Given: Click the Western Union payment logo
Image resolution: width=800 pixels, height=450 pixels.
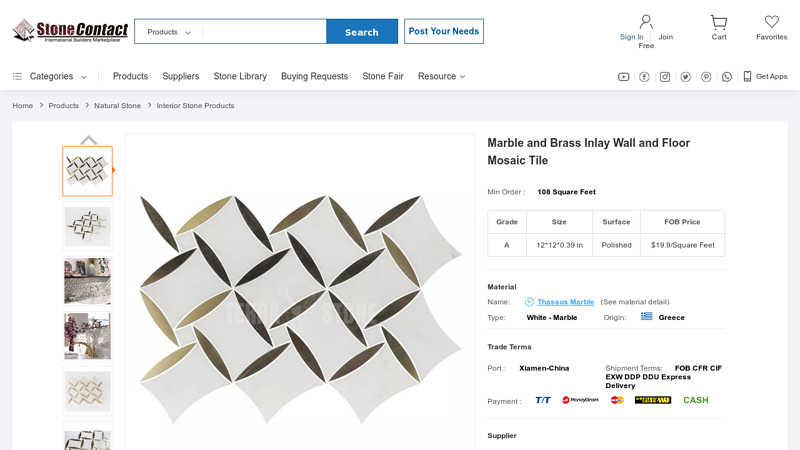Looking at the screenshot, I should 653,400.
